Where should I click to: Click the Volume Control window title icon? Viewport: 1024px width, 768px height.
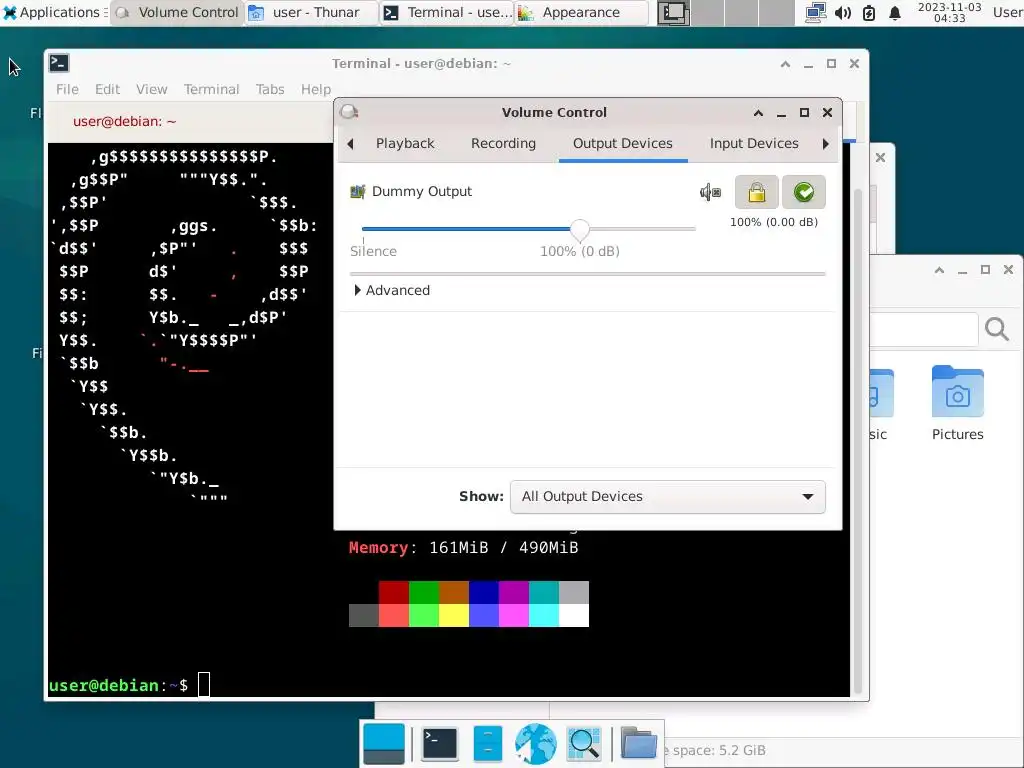pyautogui.click(x=349, y=112)
